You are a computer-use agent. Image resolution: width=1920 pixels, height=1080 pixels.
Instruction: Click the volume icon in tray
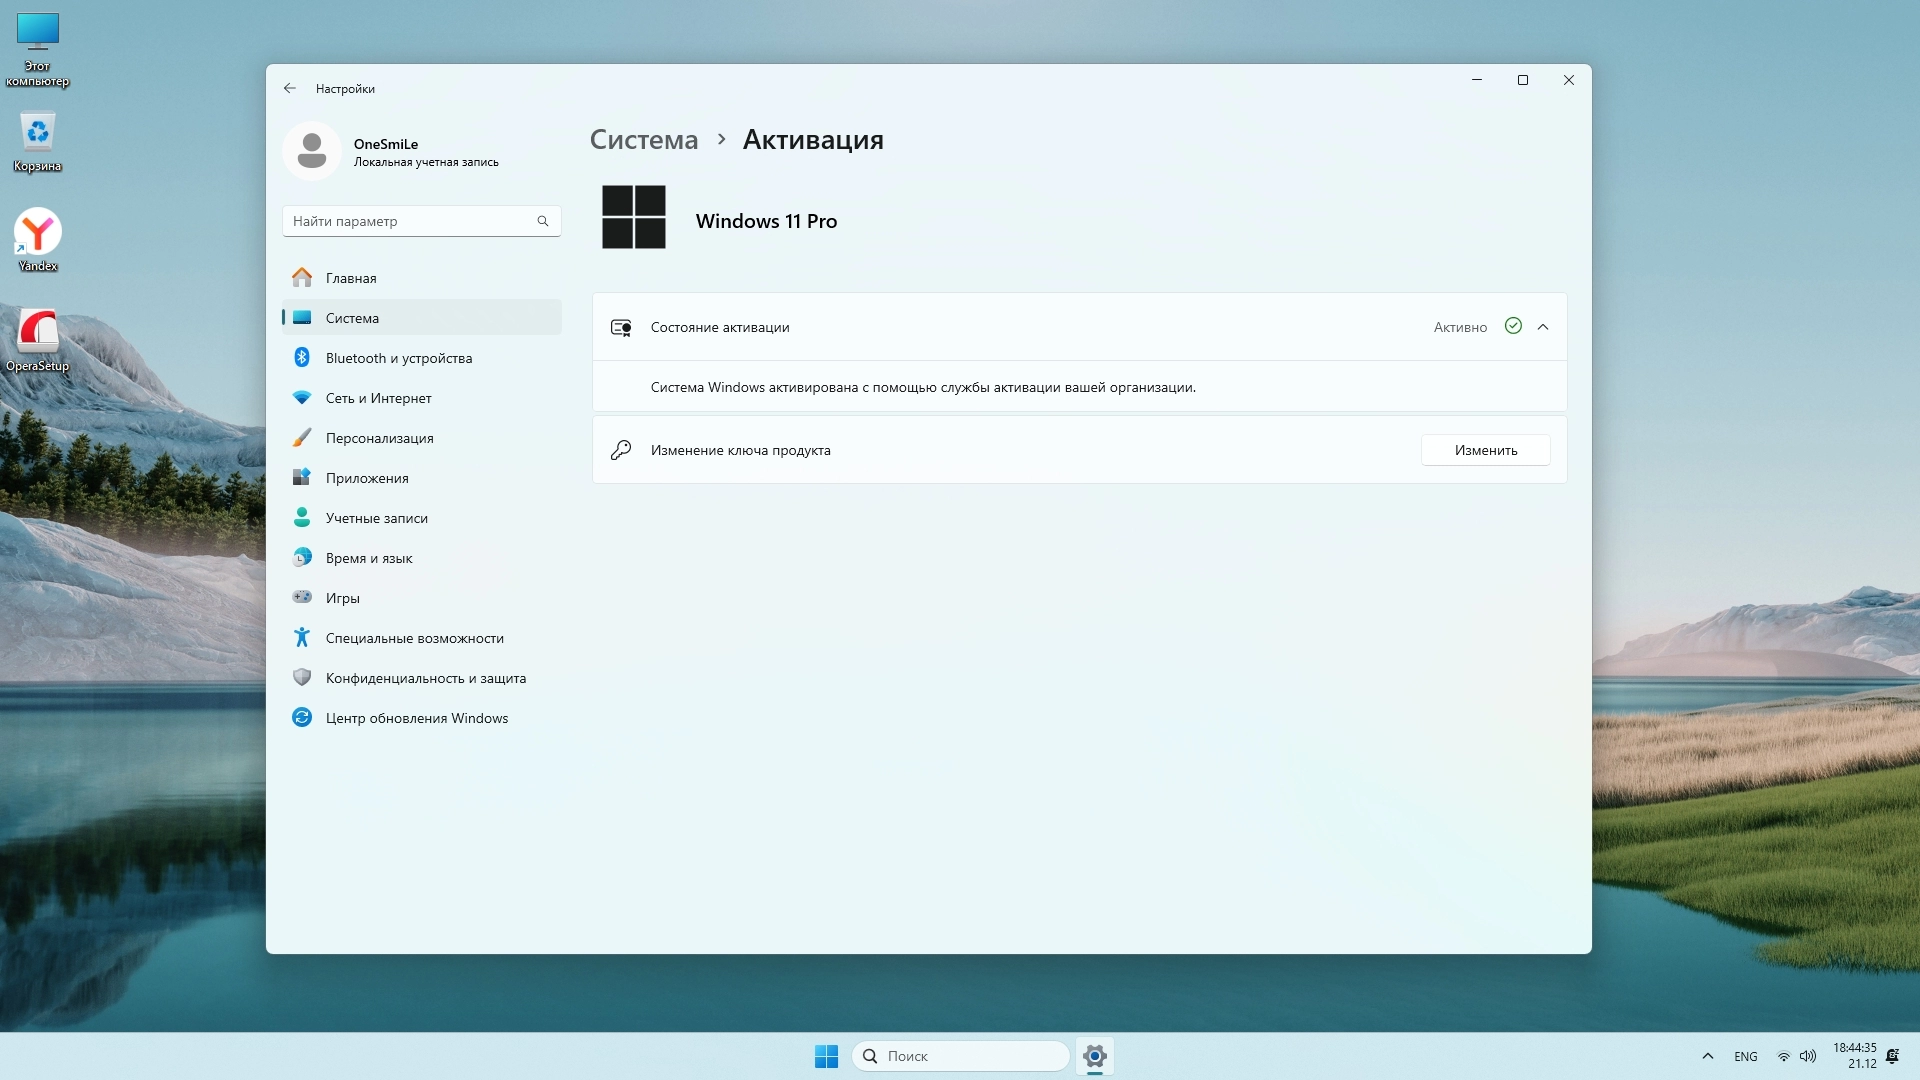coord(1808,1056)
